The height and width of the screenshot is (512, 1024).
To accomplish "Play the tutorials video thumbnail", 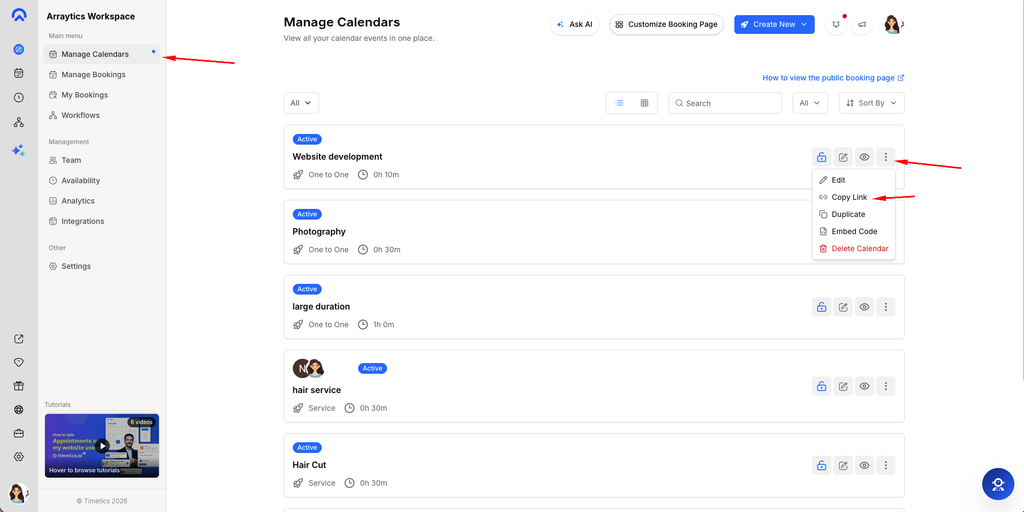I will [x=102, y=445].
